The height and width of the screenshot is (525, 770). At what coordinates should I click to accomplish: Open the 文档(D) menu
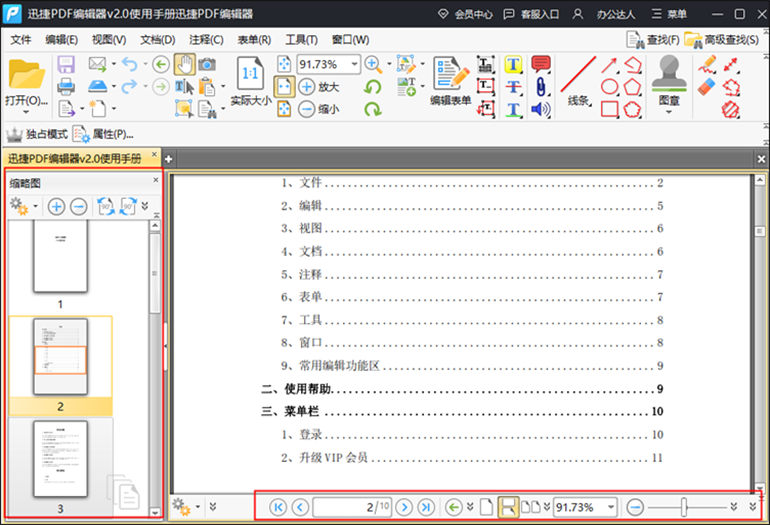point(158,40)
